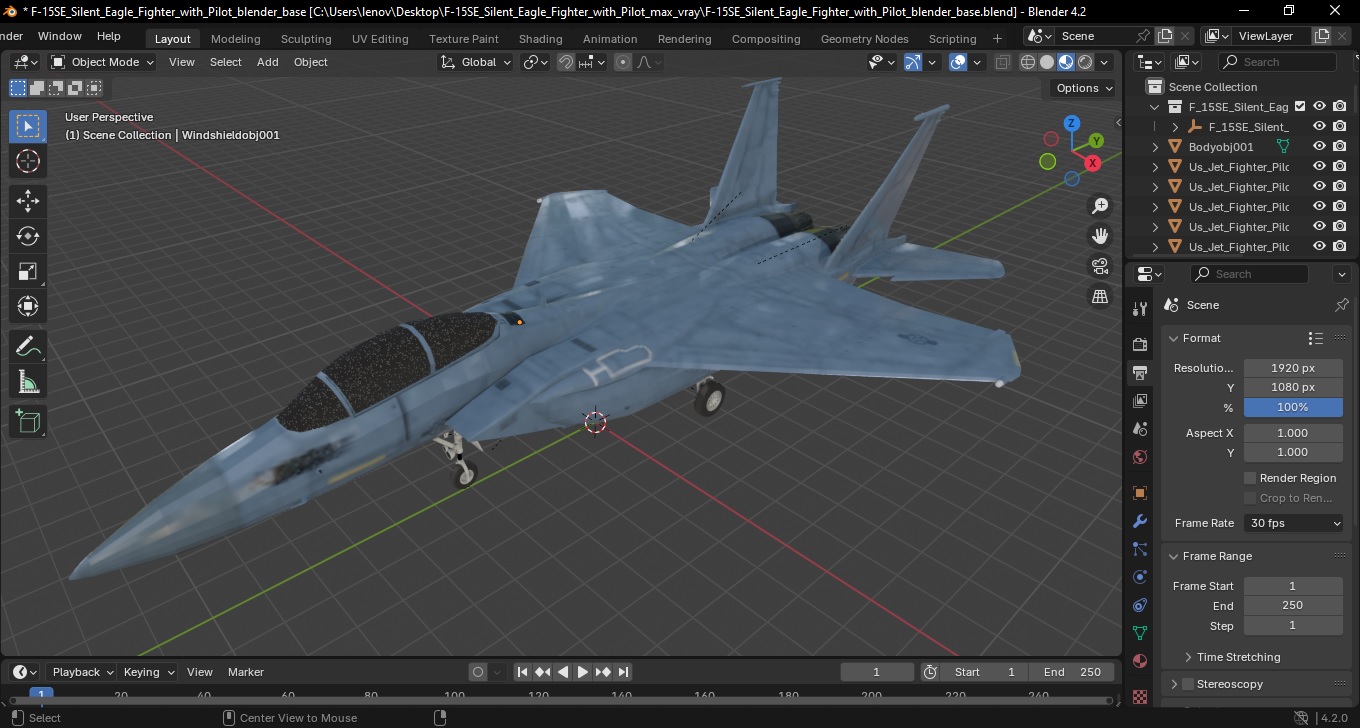Open the World properties tab
The image size is (1360, 728).
click(x=1139, y=457)
